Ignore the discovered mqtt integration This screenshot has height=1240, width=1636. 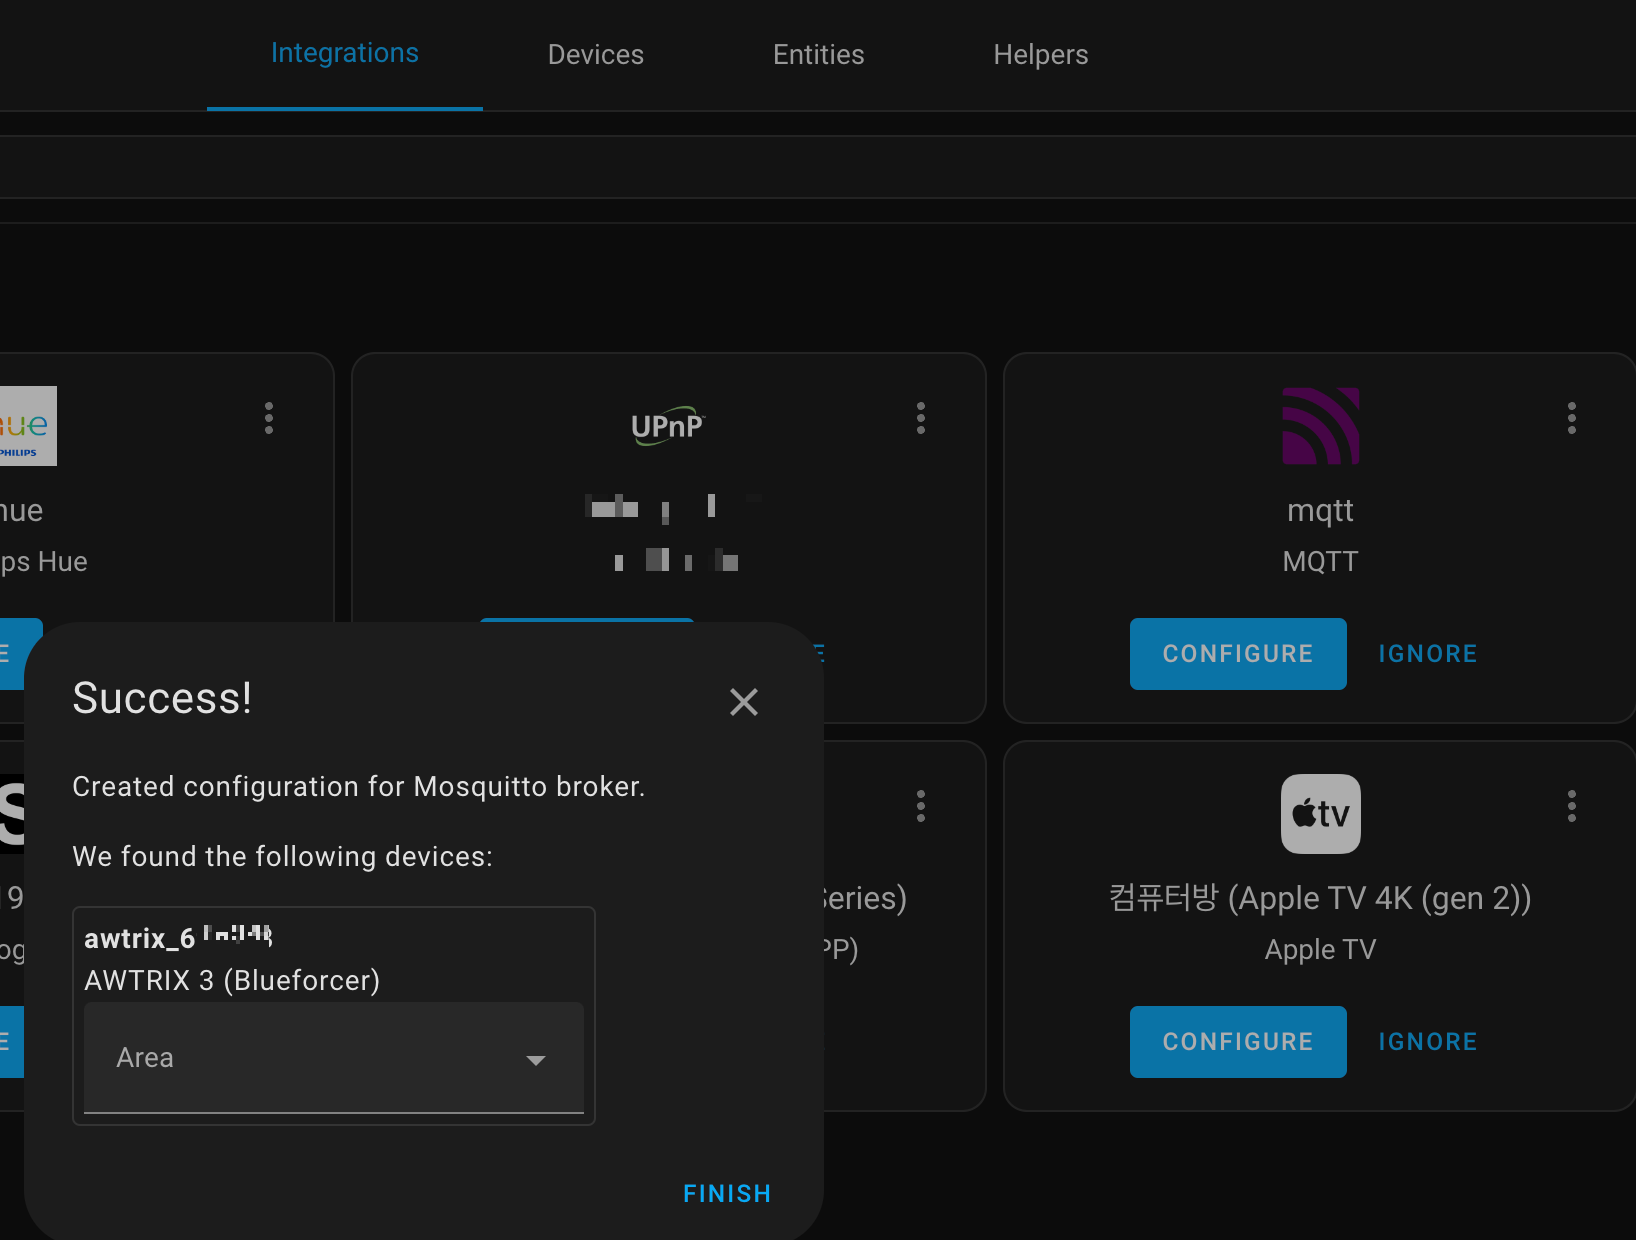pos(1428,654)
